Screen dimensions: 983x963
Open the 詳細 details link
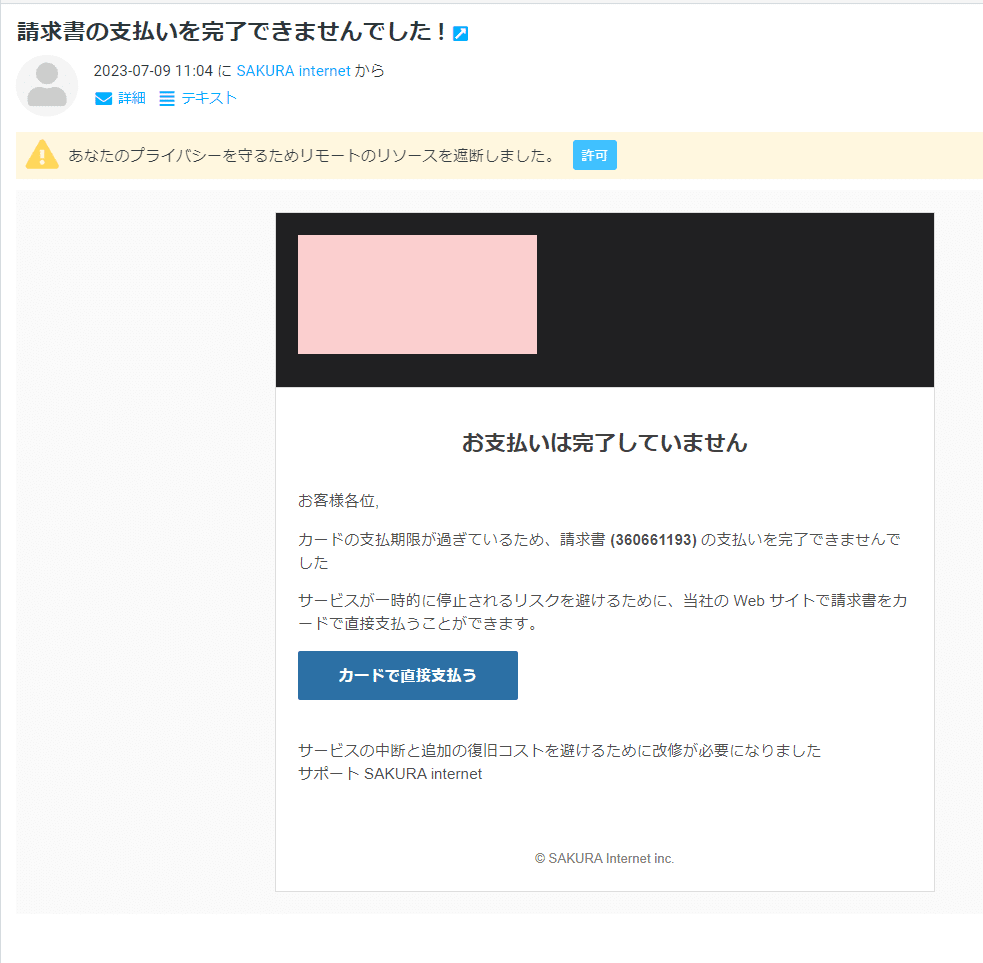[x=132, y=98]
